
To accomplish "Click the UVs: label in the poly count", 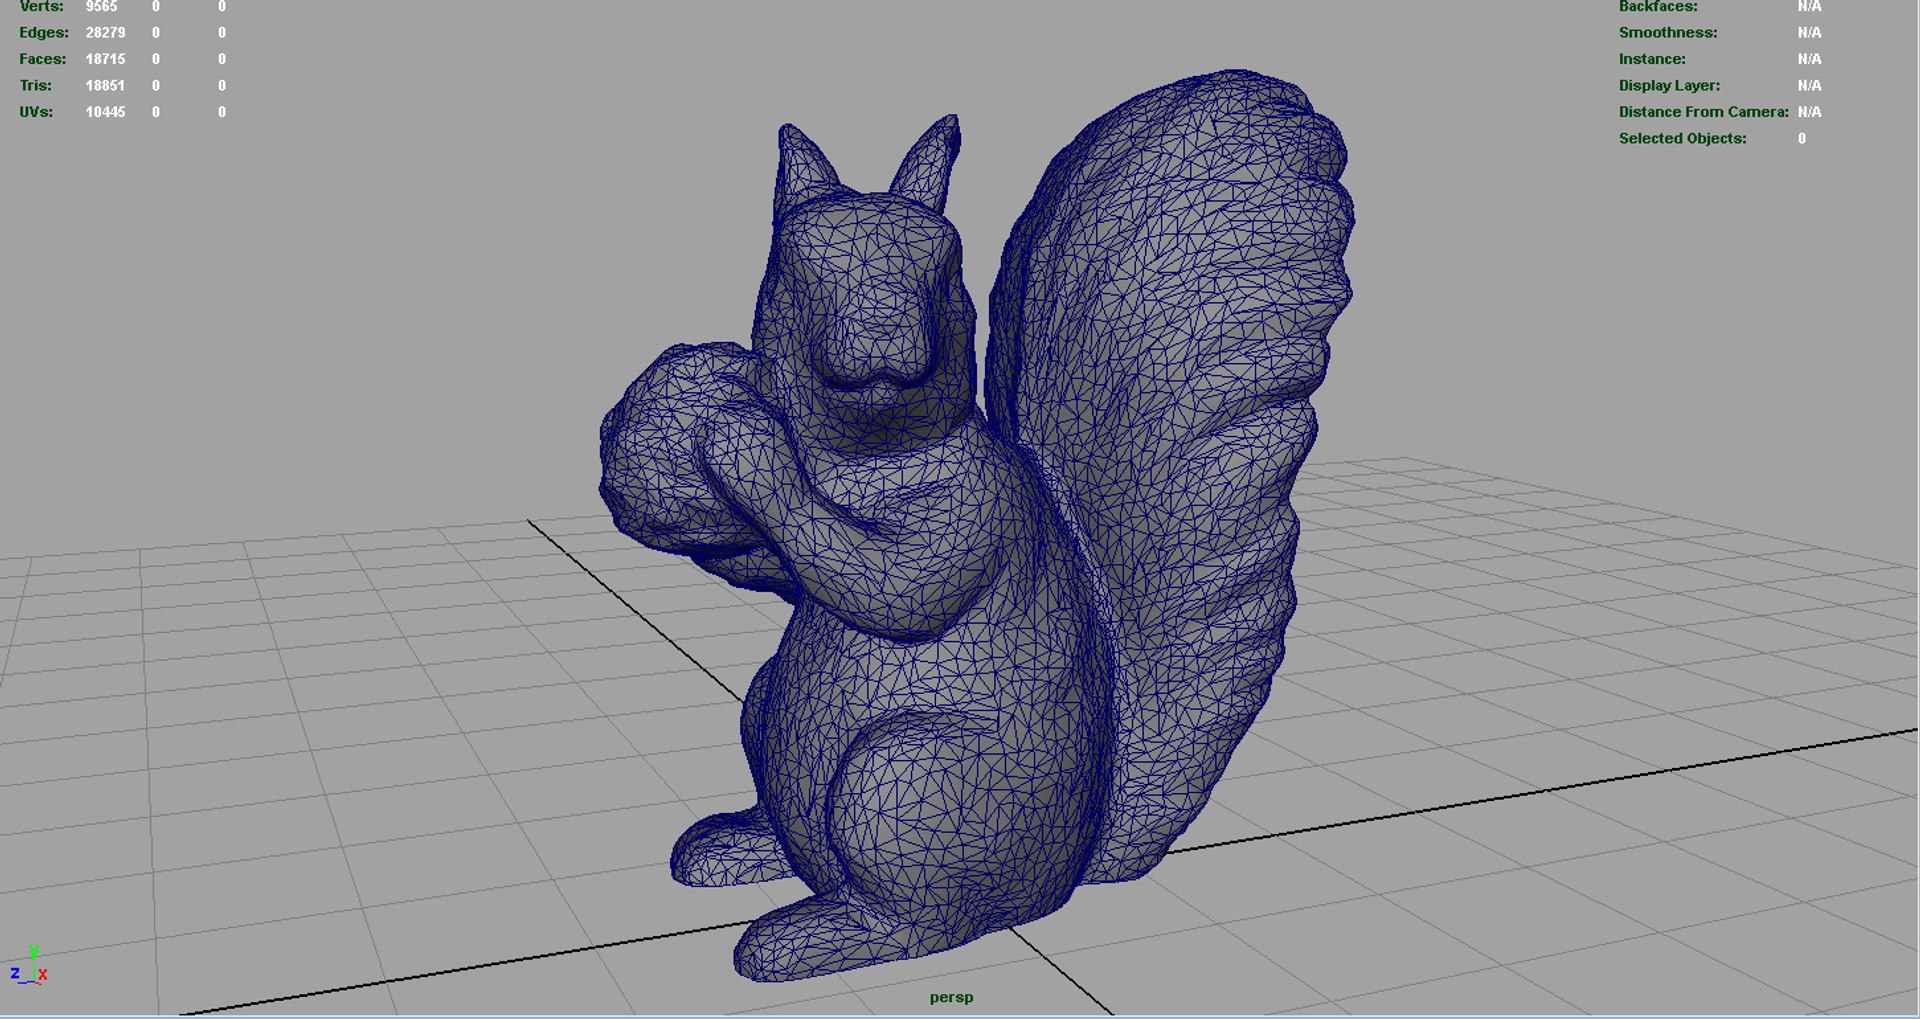I will point(36,112).
